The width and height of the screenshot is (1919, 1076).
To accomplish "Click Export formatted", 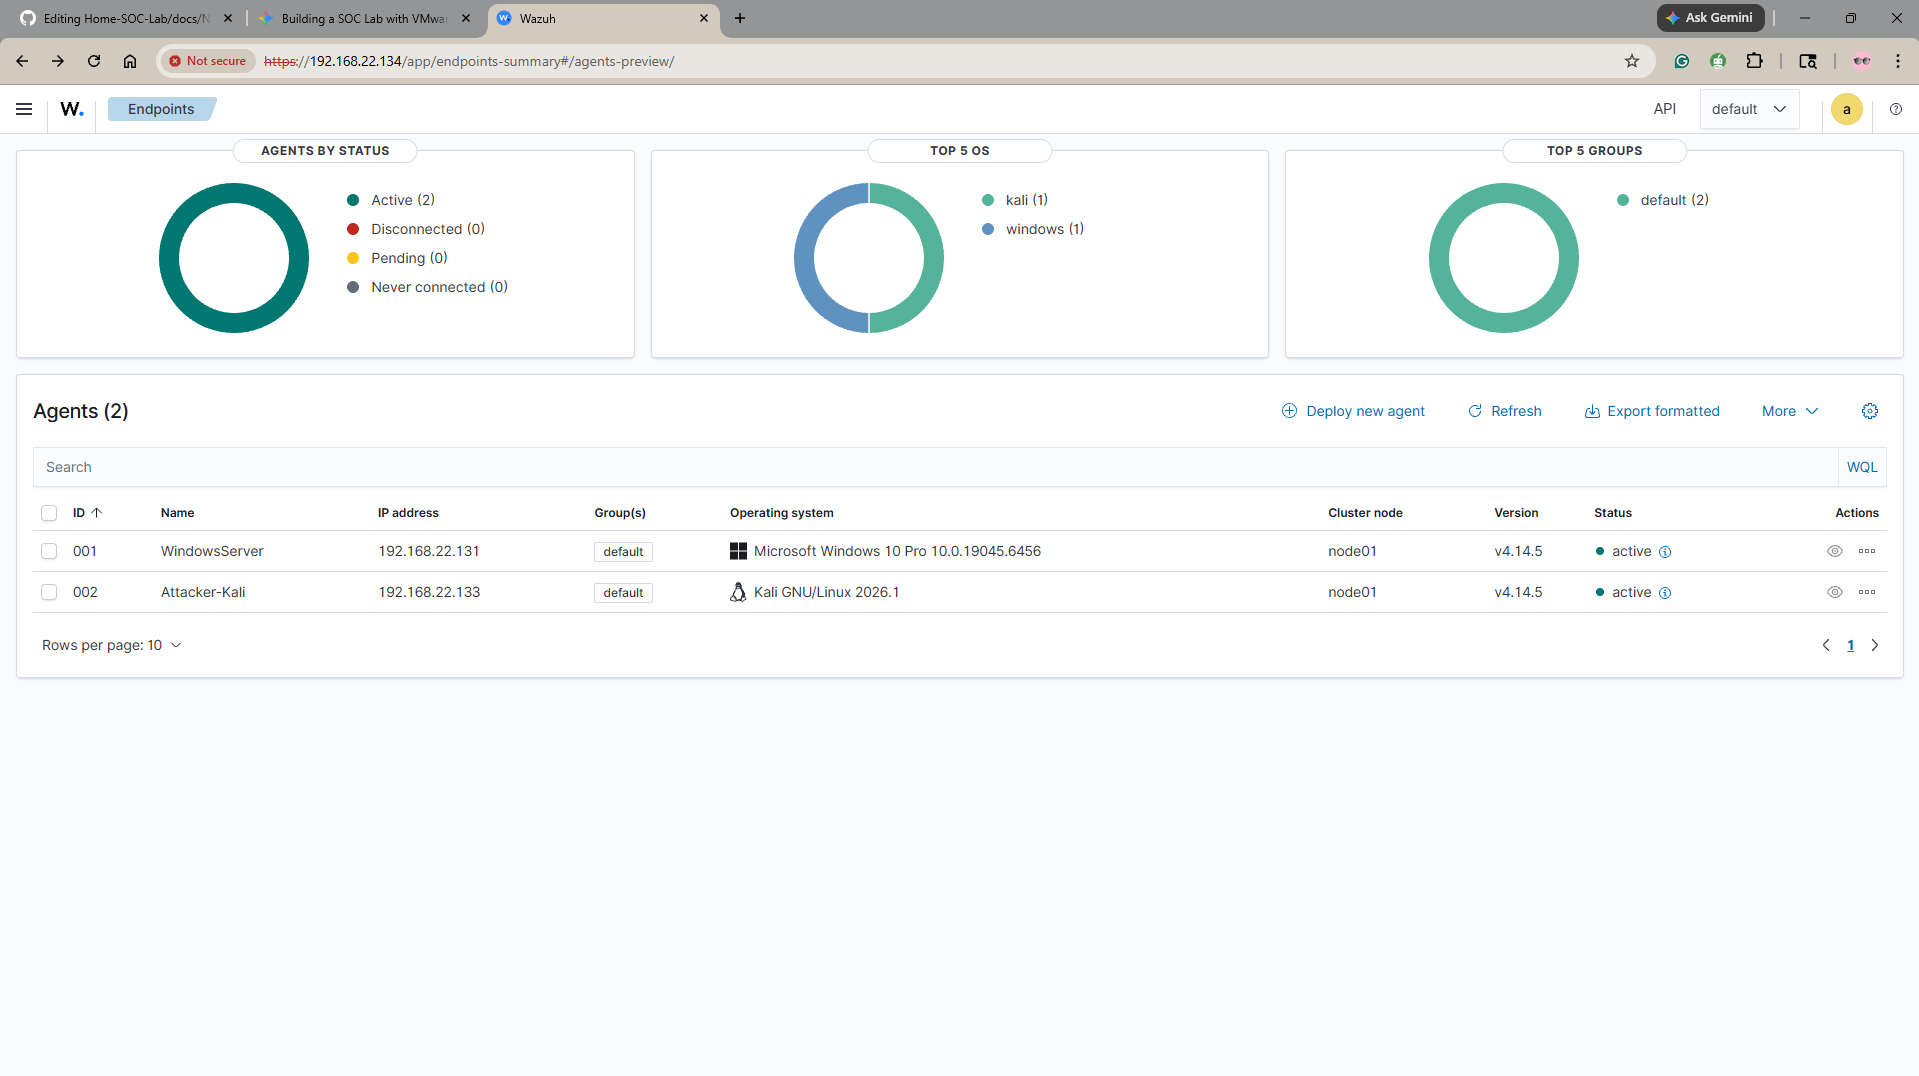I will pyautogui.click(x=1652, y=411).
